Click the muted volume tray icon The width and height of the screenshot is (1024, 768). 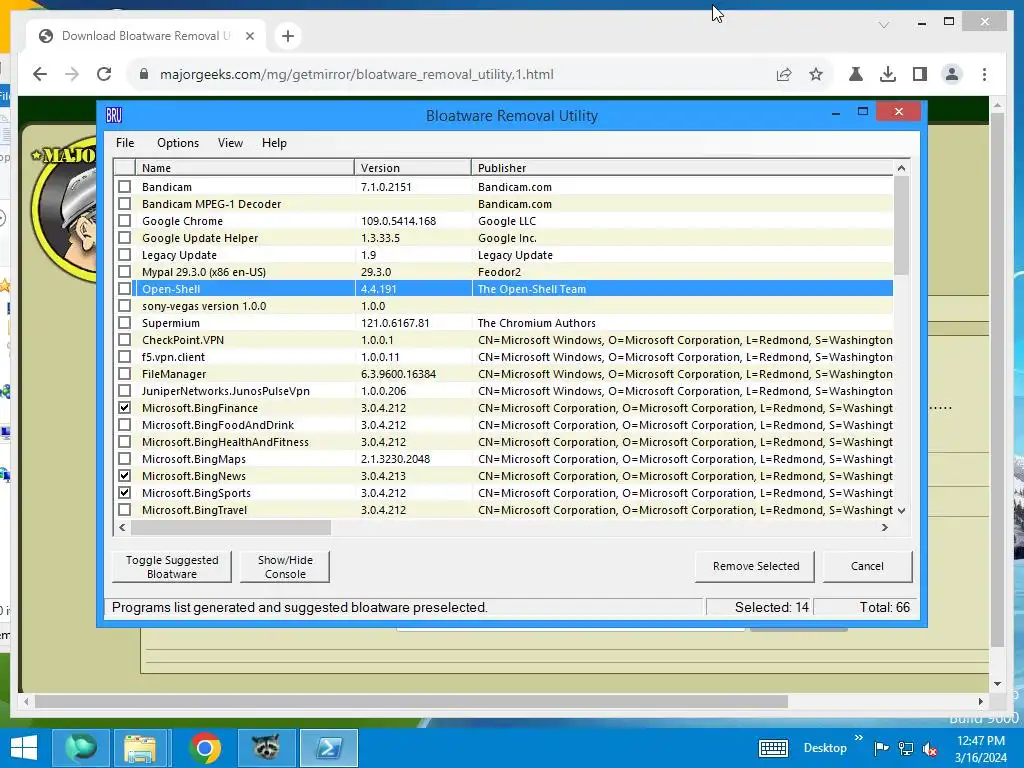tap(929, 749)
